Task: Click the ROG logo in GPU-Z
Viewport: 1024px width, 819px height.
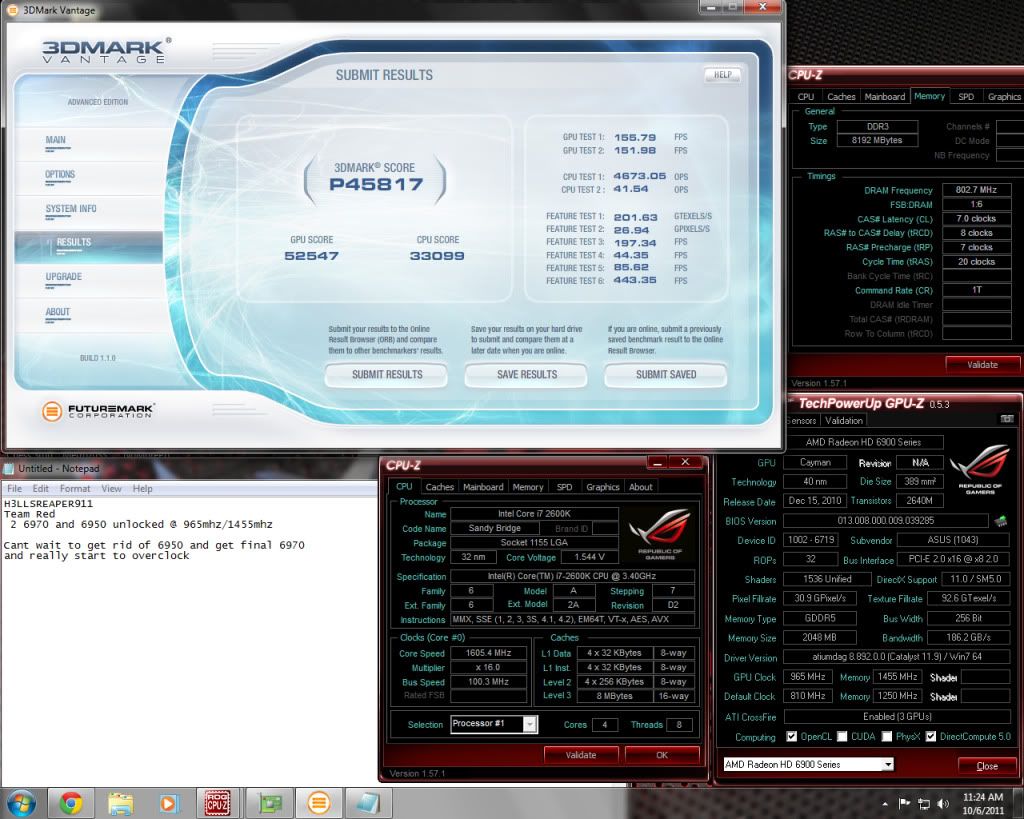Action: coord(980,469)
